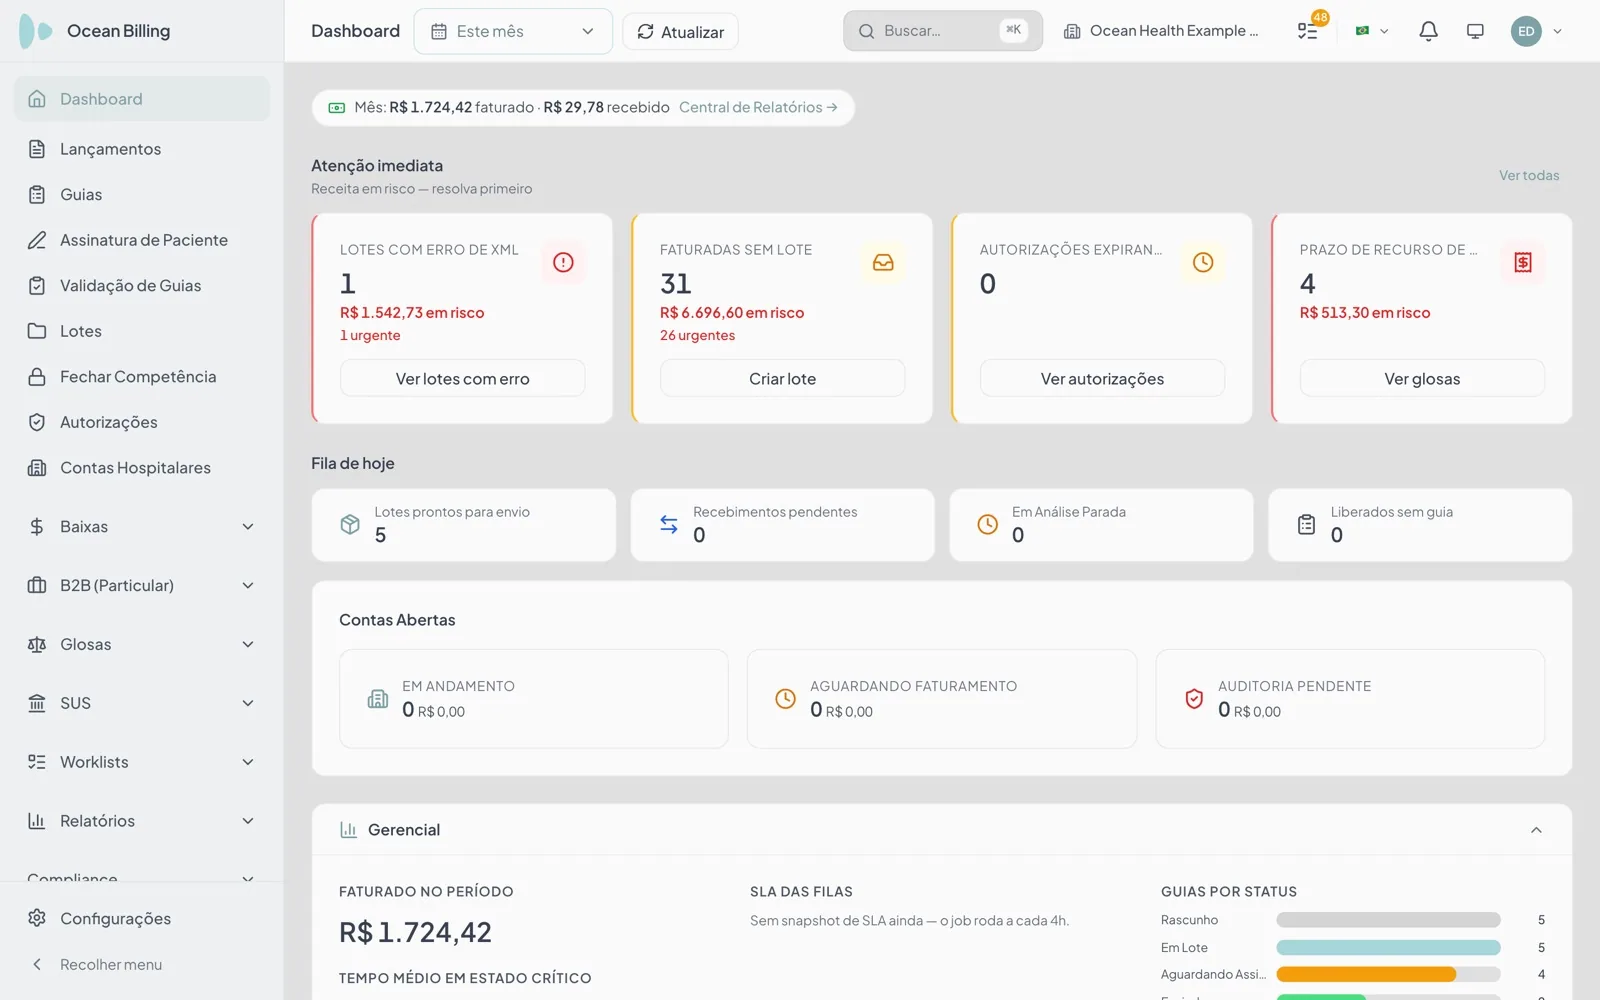Open Configurações in the sidebar
The width and height of the screenshot is (1600, 1000).
tap(141, 918)
